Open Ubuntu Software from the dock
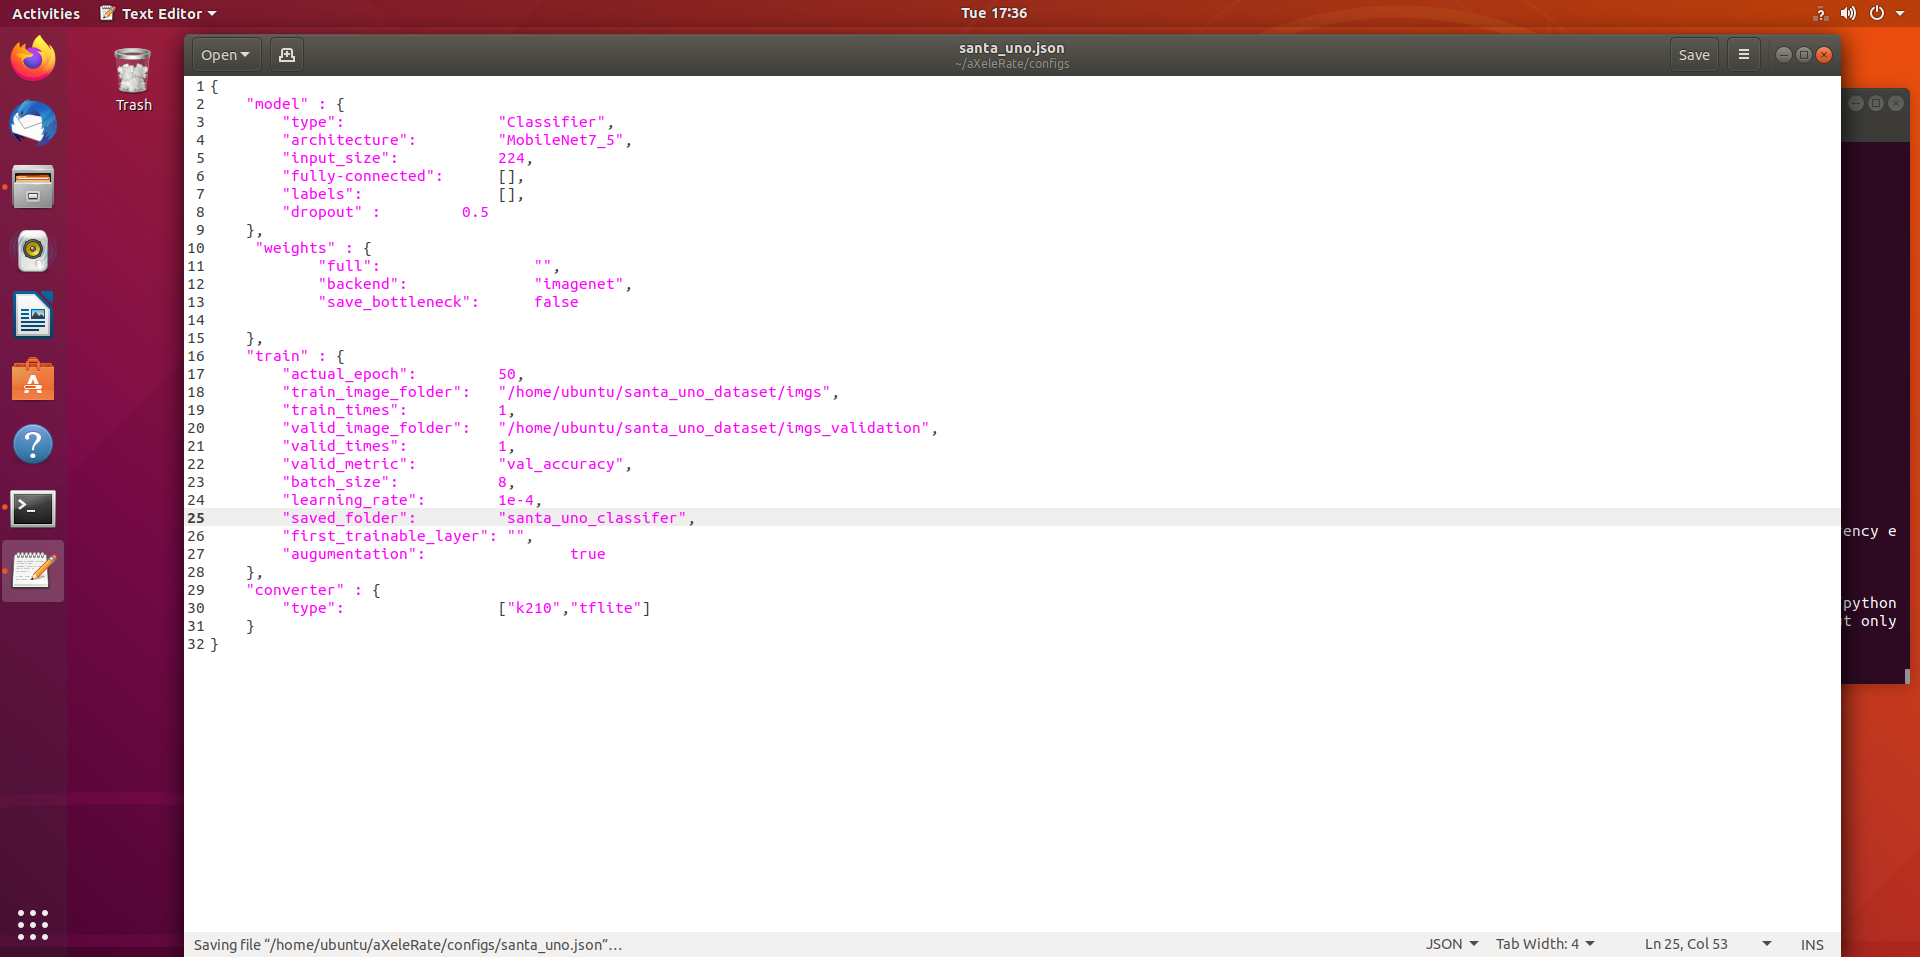 point(33,379)
